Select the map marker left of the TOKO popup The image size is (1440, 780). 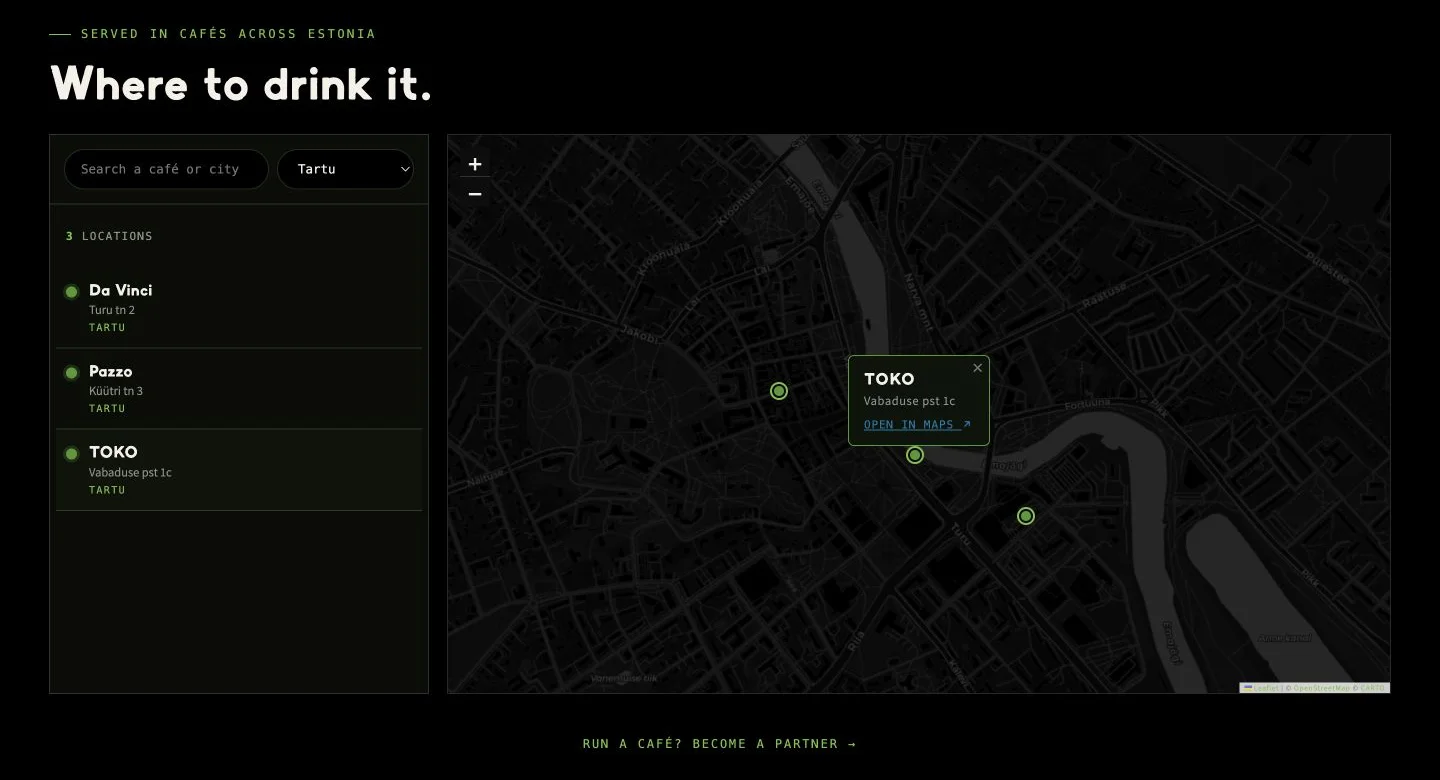779,391
